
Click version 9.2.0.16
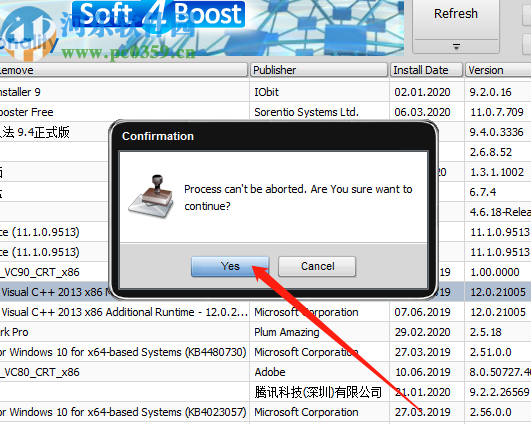490,92
